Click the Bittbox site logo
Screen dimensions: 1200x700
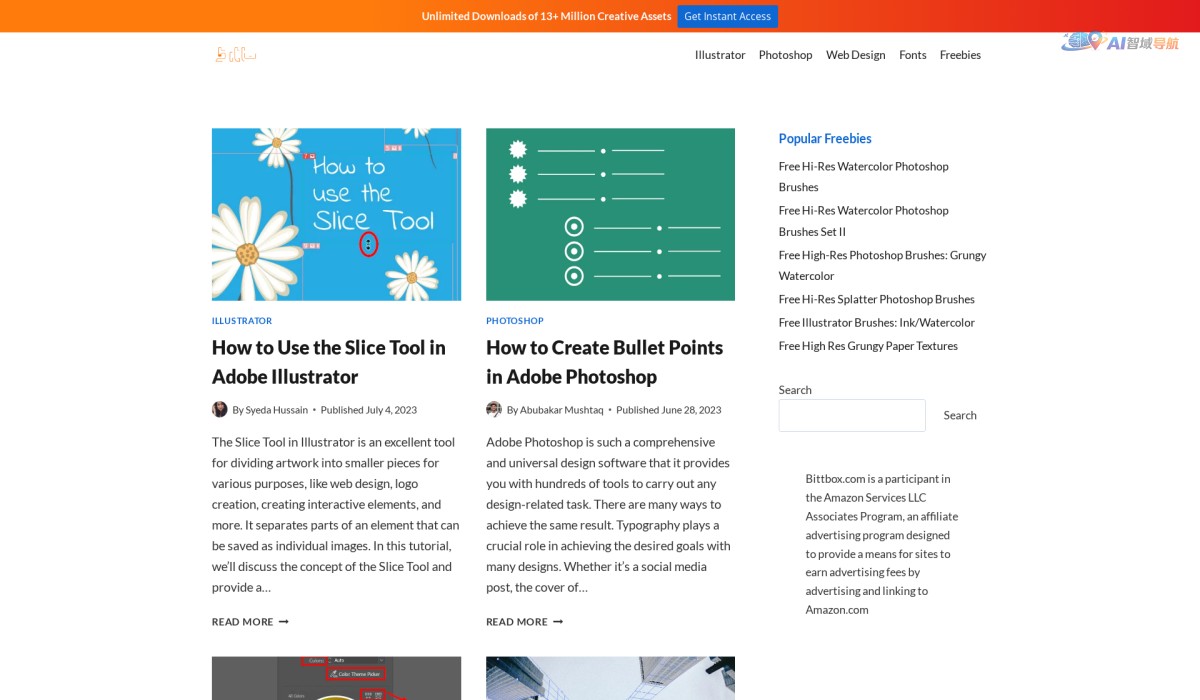point(236,55)
